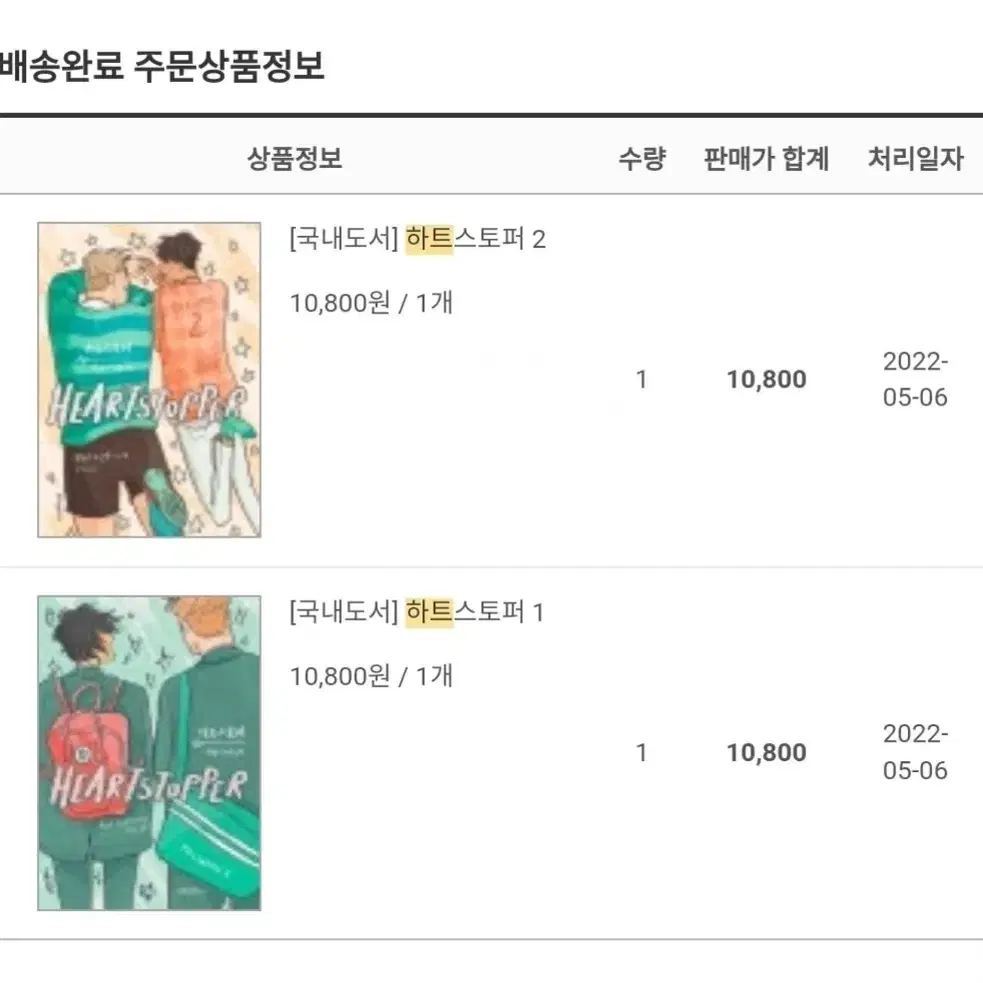
Task: Open the Heartstopper 2 book cover thumbnail
Action: 149,379
